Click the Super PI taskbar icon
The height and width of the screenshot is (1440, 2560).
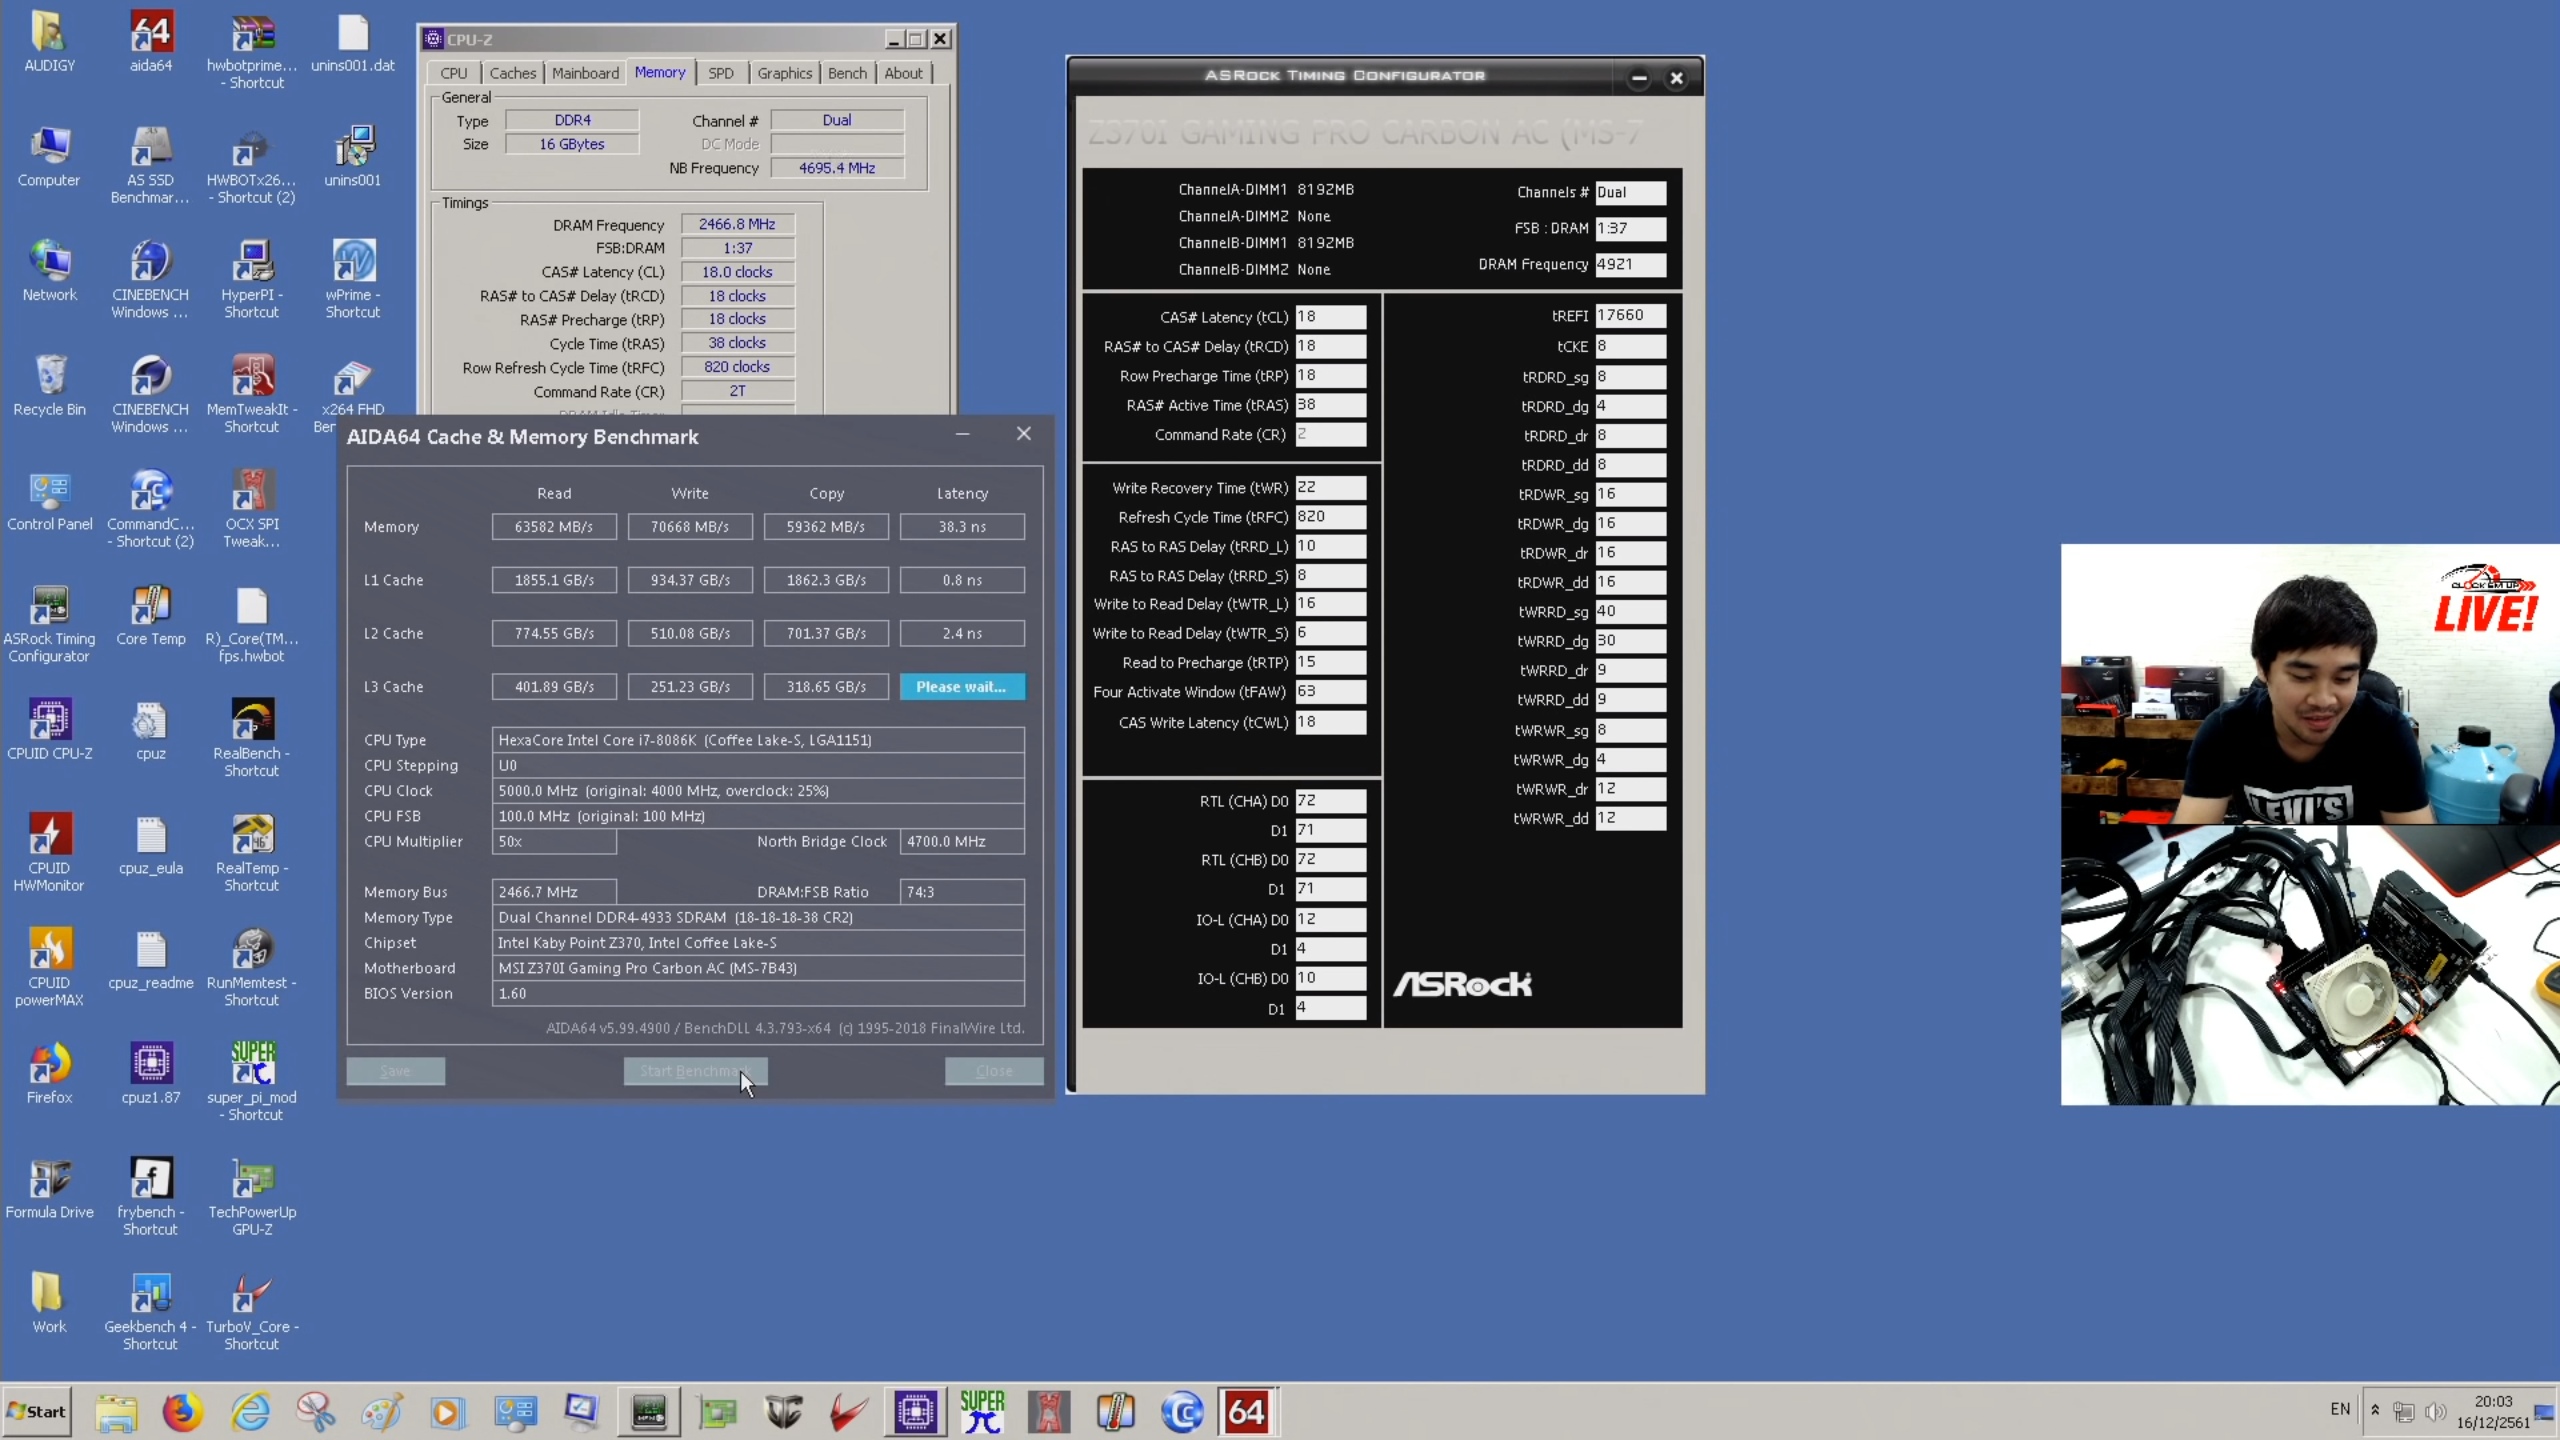[x=982, y=1411]
